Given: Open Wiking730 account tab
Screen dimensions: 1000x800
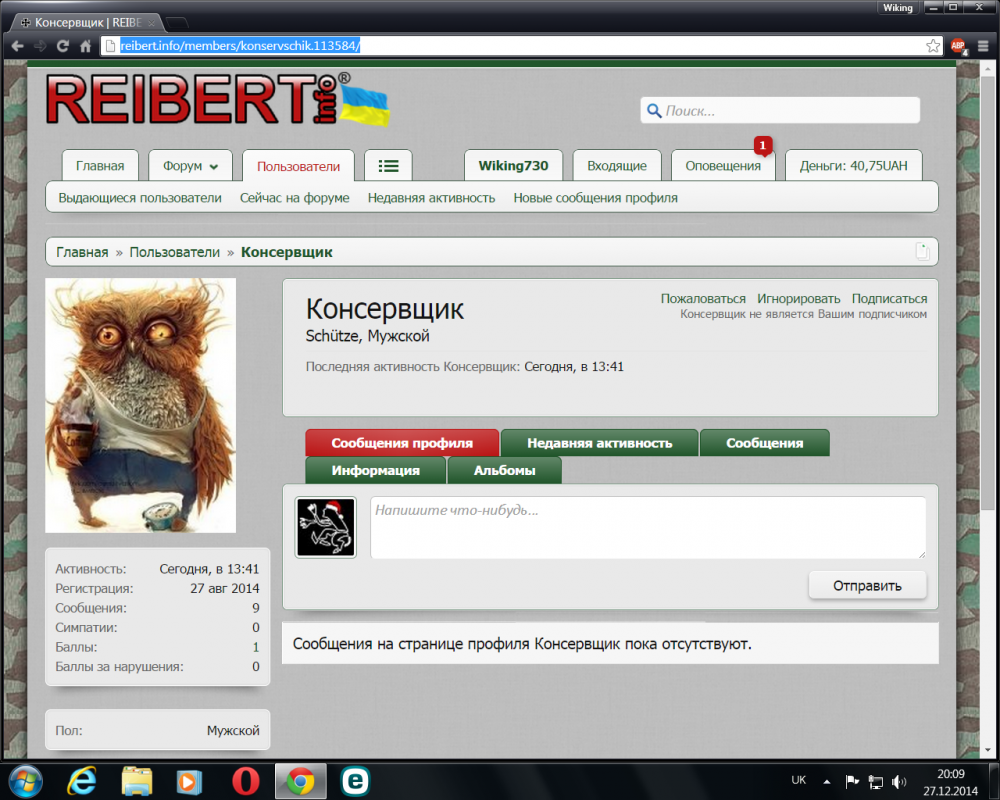Looking at the screenshot, I should [513, 166].
